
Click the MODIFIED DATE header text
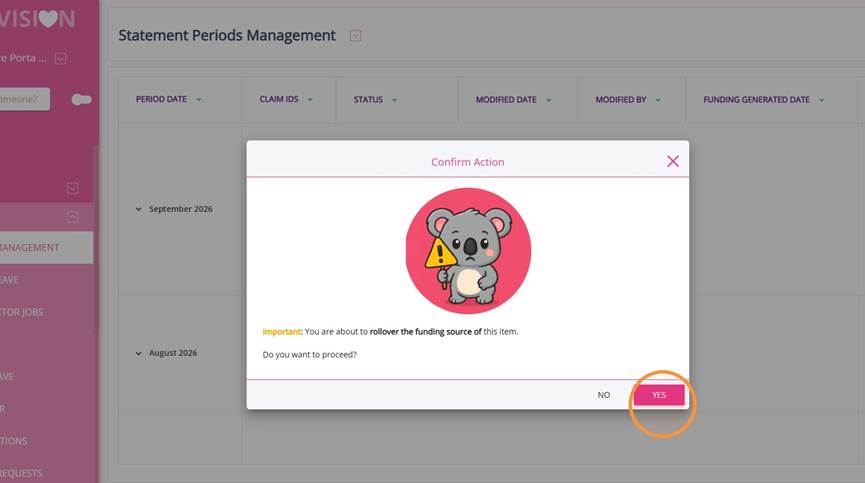(x=506, y=100)
